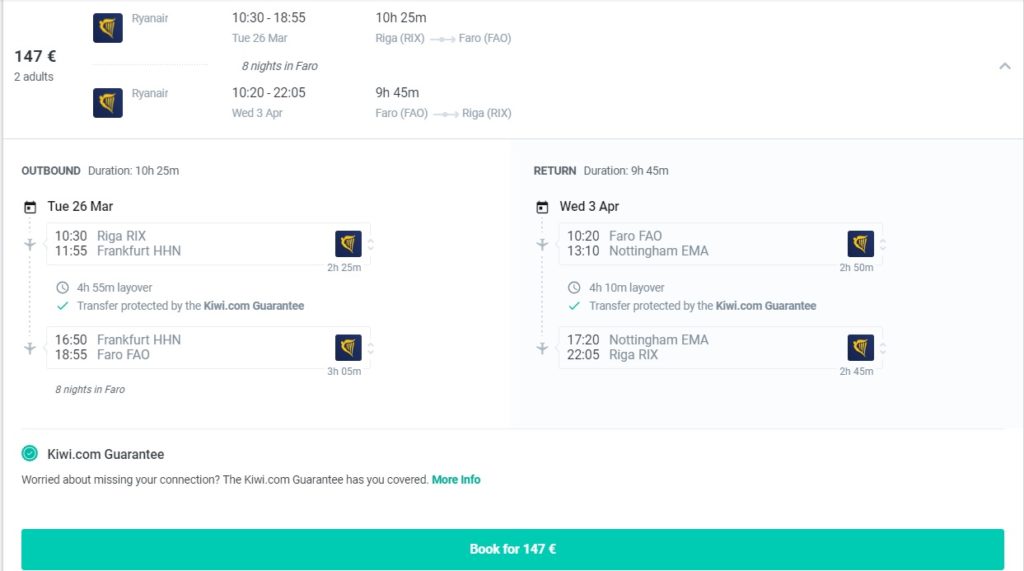Click the Ryanair logo for the 10:30 - 18:55 flight
Viewport: 1024px width, 571px height.
click(x=108, y=28)
